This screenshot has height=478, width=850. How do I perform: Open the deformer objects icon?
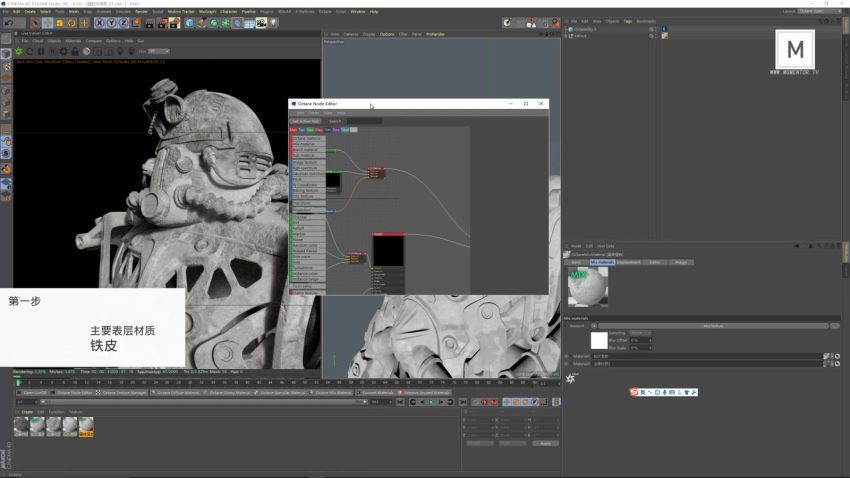coord(237,23)
